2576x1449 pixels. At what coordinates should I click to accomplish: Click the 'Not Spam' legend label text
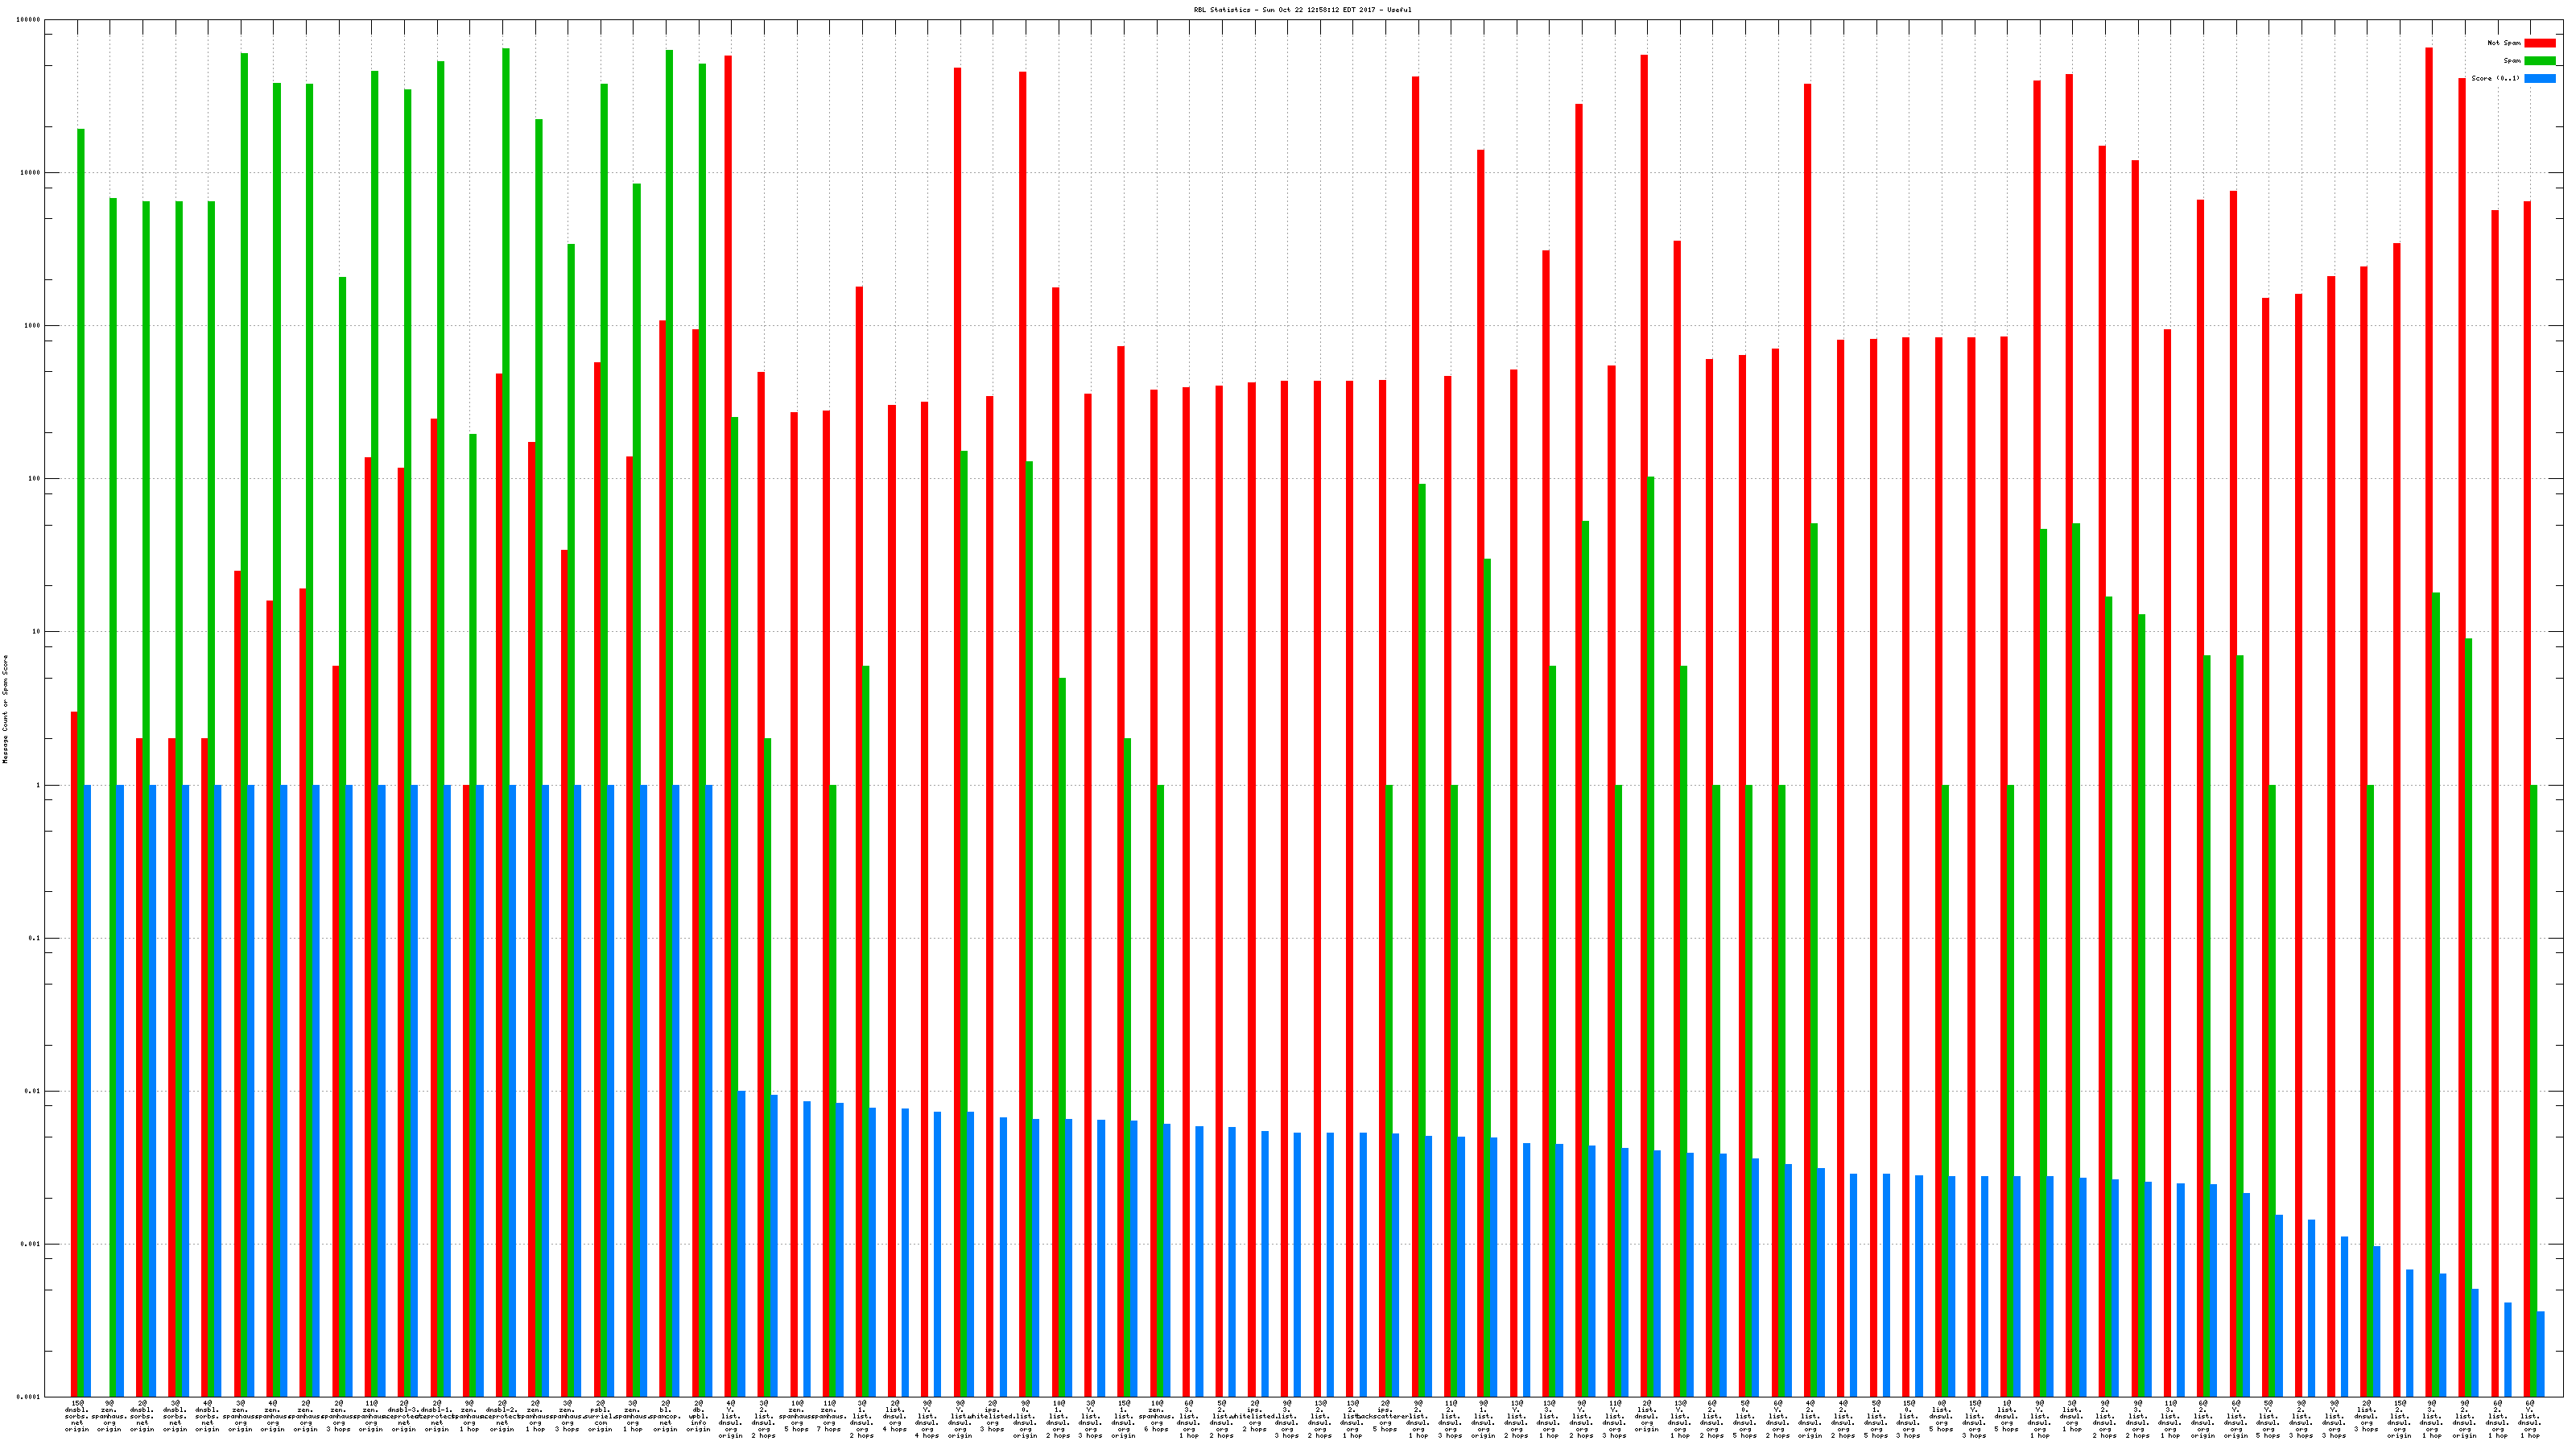tap(2504, 43)
